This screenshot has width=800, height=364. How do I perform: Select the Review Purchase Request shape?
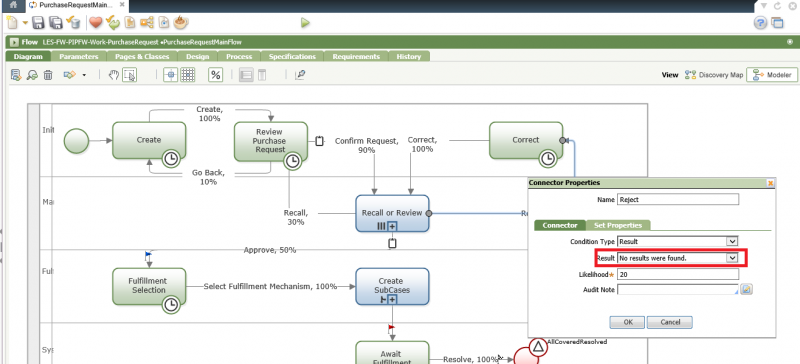point(271,141)
